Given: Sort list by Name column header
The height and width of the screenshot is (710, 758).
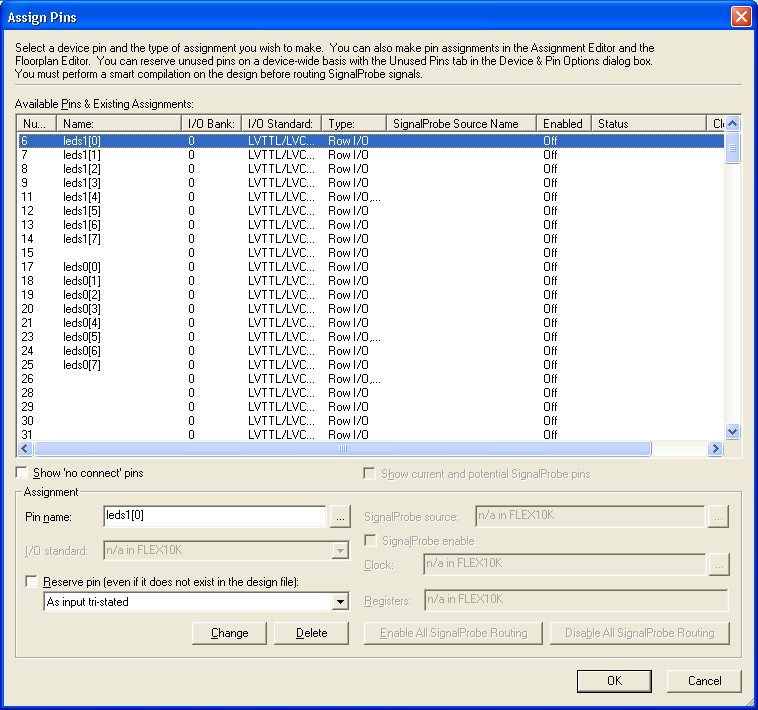Looking at the screenshot, I should 118,124.
